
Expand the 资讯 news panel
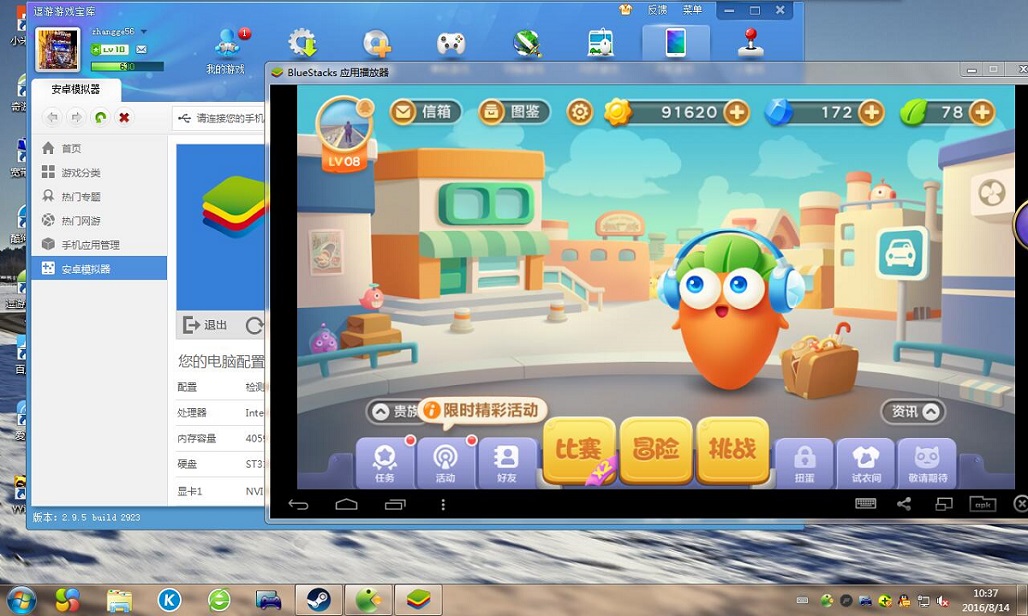(x=914, y=412)
